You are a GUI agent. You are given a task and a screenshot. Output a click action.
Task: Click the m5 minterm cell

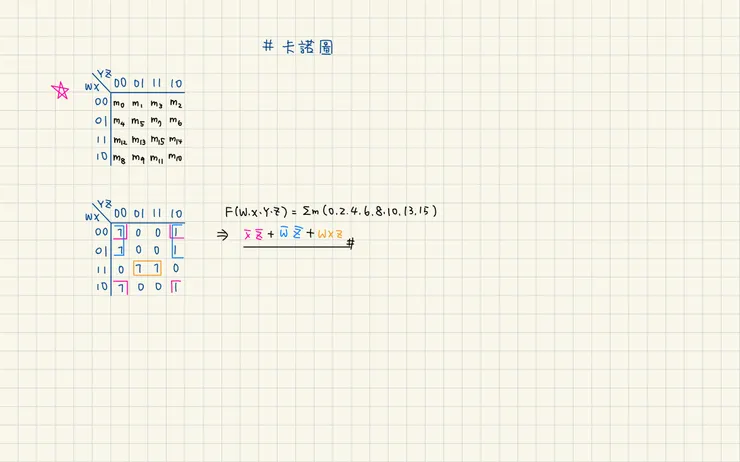pos(138,123)
